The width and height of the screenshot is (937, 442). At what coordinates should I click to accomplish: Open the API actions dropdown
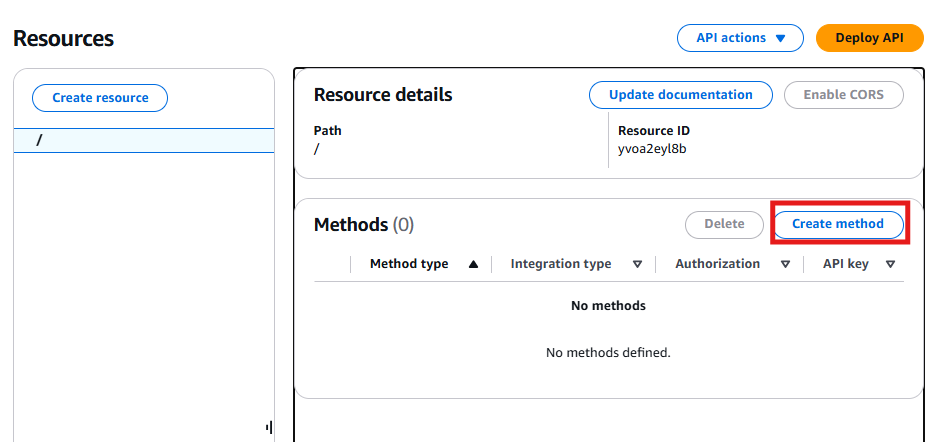point(740,38)
